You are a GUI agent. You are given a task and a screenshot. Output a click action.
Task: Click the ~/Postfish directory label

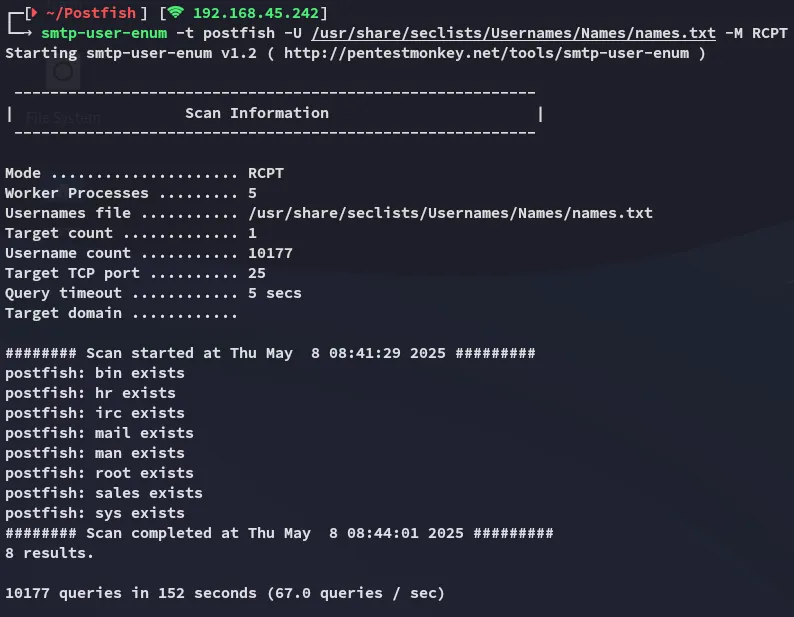coord(91,13)
